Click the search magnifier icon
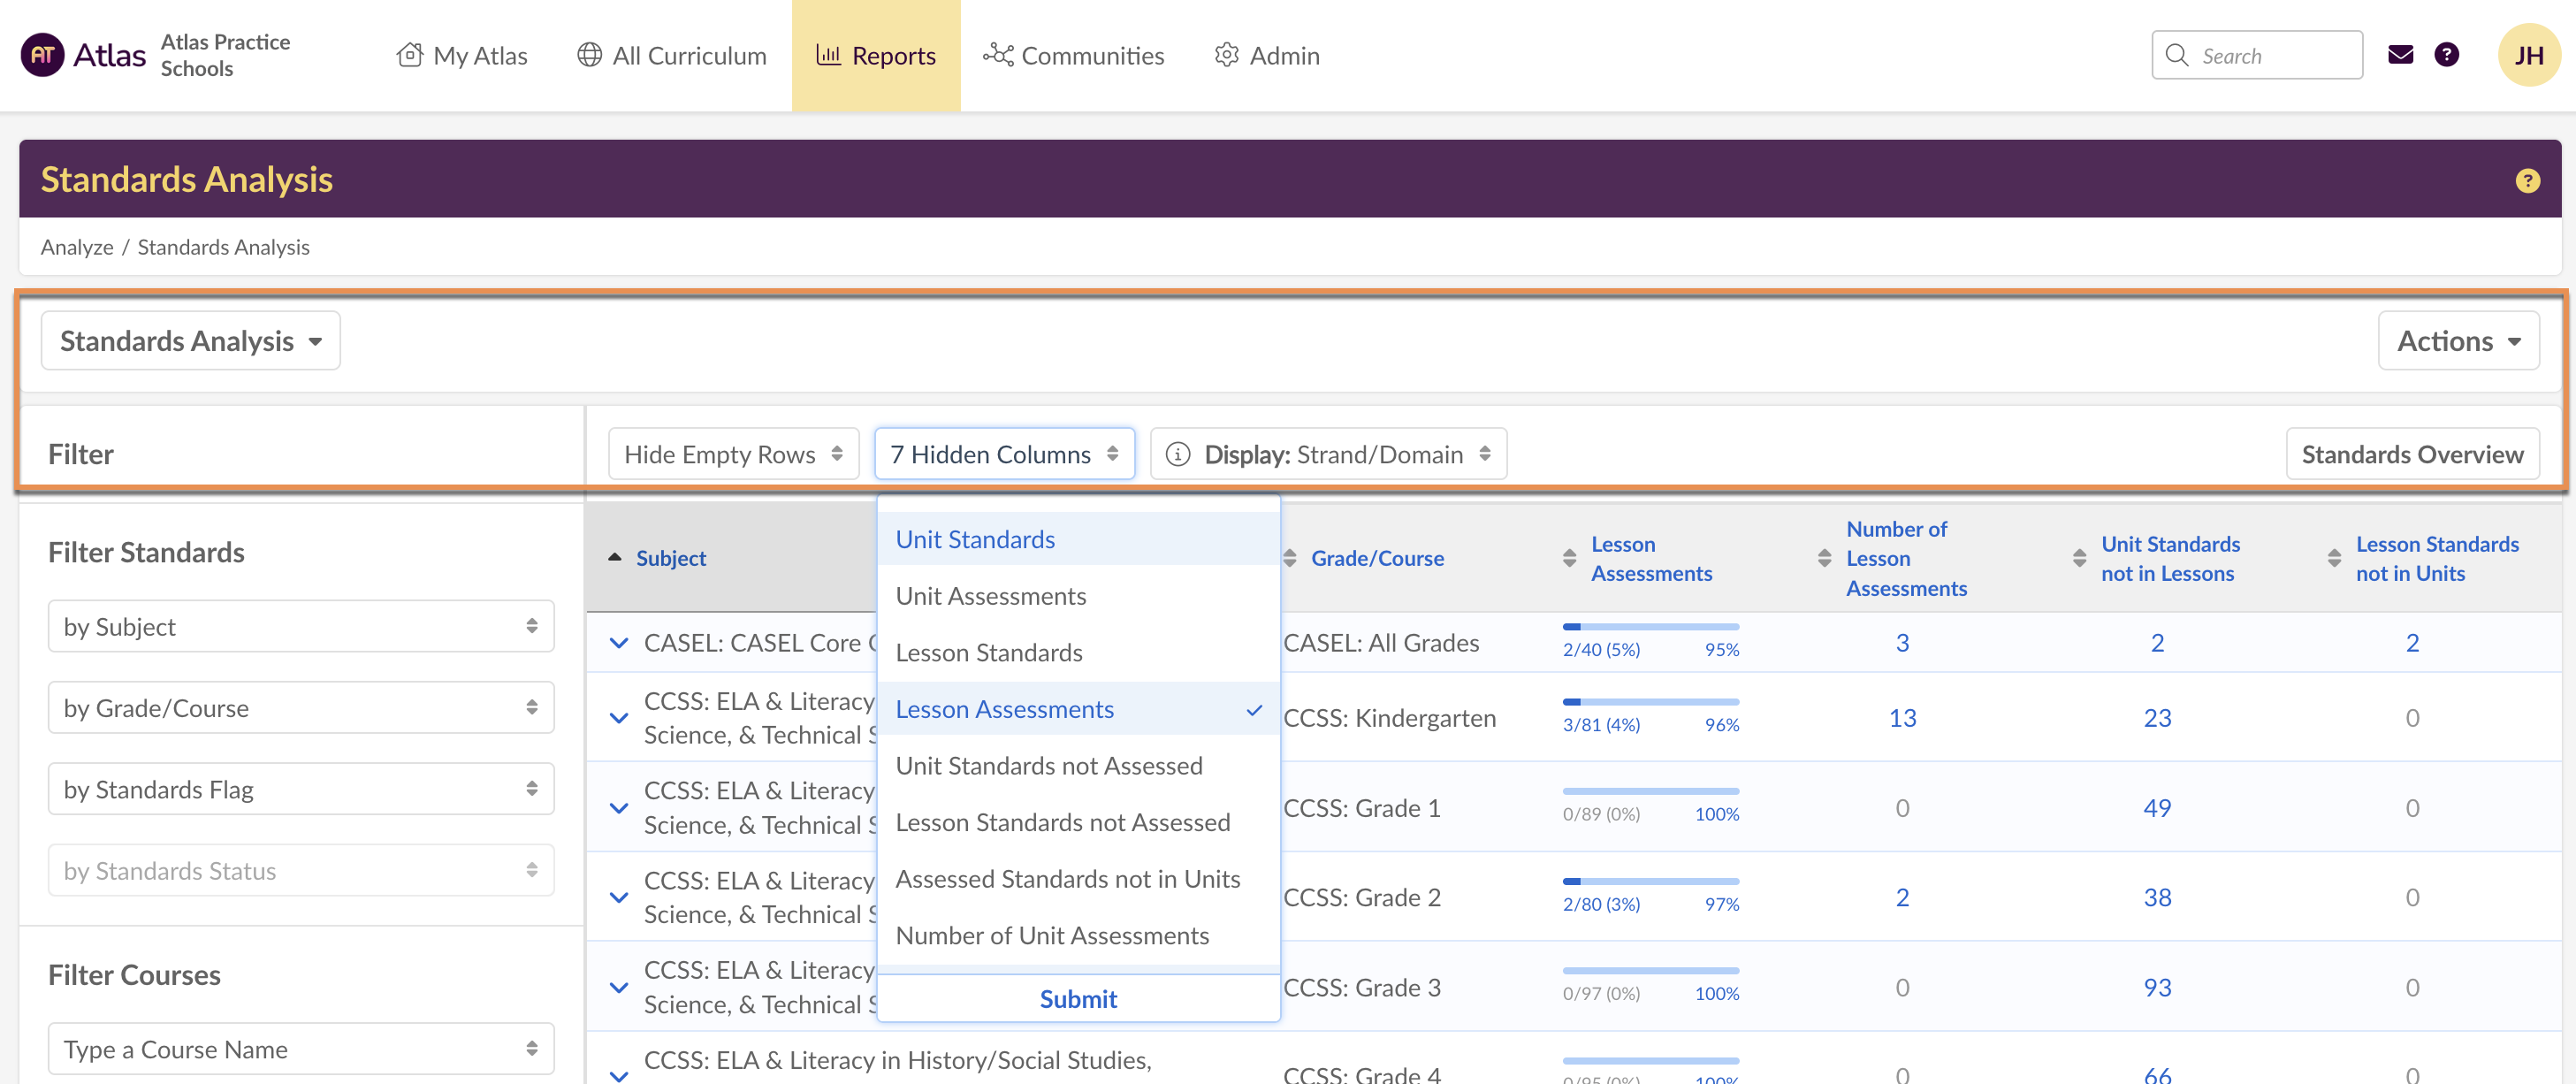Viewport: 2576px width, 1084px height. [x=2176, y=55]
